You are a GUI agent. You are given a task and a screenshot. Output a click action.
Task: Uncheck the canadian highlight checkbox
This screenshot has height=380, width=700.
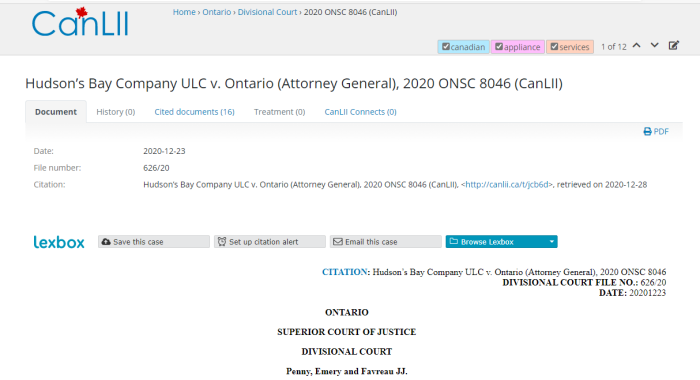pyautogui.click(x=446, y=46)
